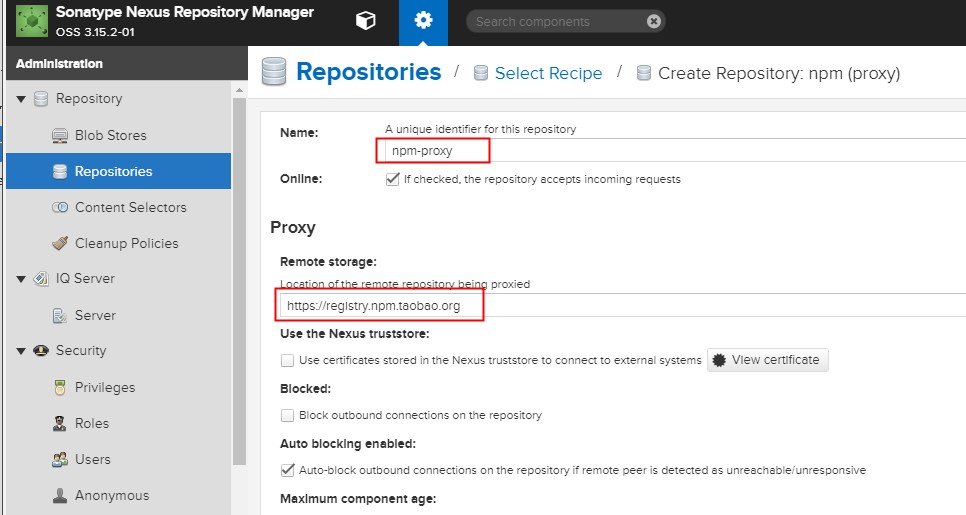Image resolution: width=966 pixels, height=515 pixels.
Task: Open the Anonymous settings item
Action: (x=111, y=495)
